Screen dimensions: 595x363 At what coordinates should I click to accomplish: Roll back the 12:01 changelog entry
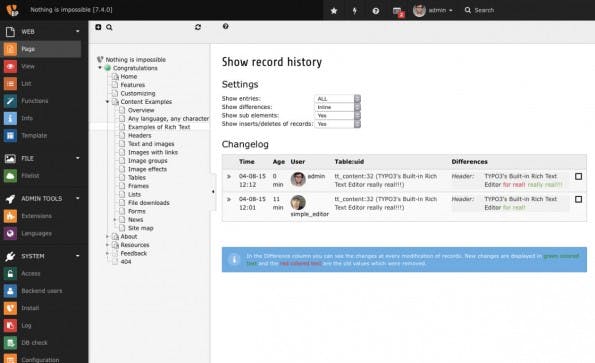pyautogui.click(x=229, y=199)
